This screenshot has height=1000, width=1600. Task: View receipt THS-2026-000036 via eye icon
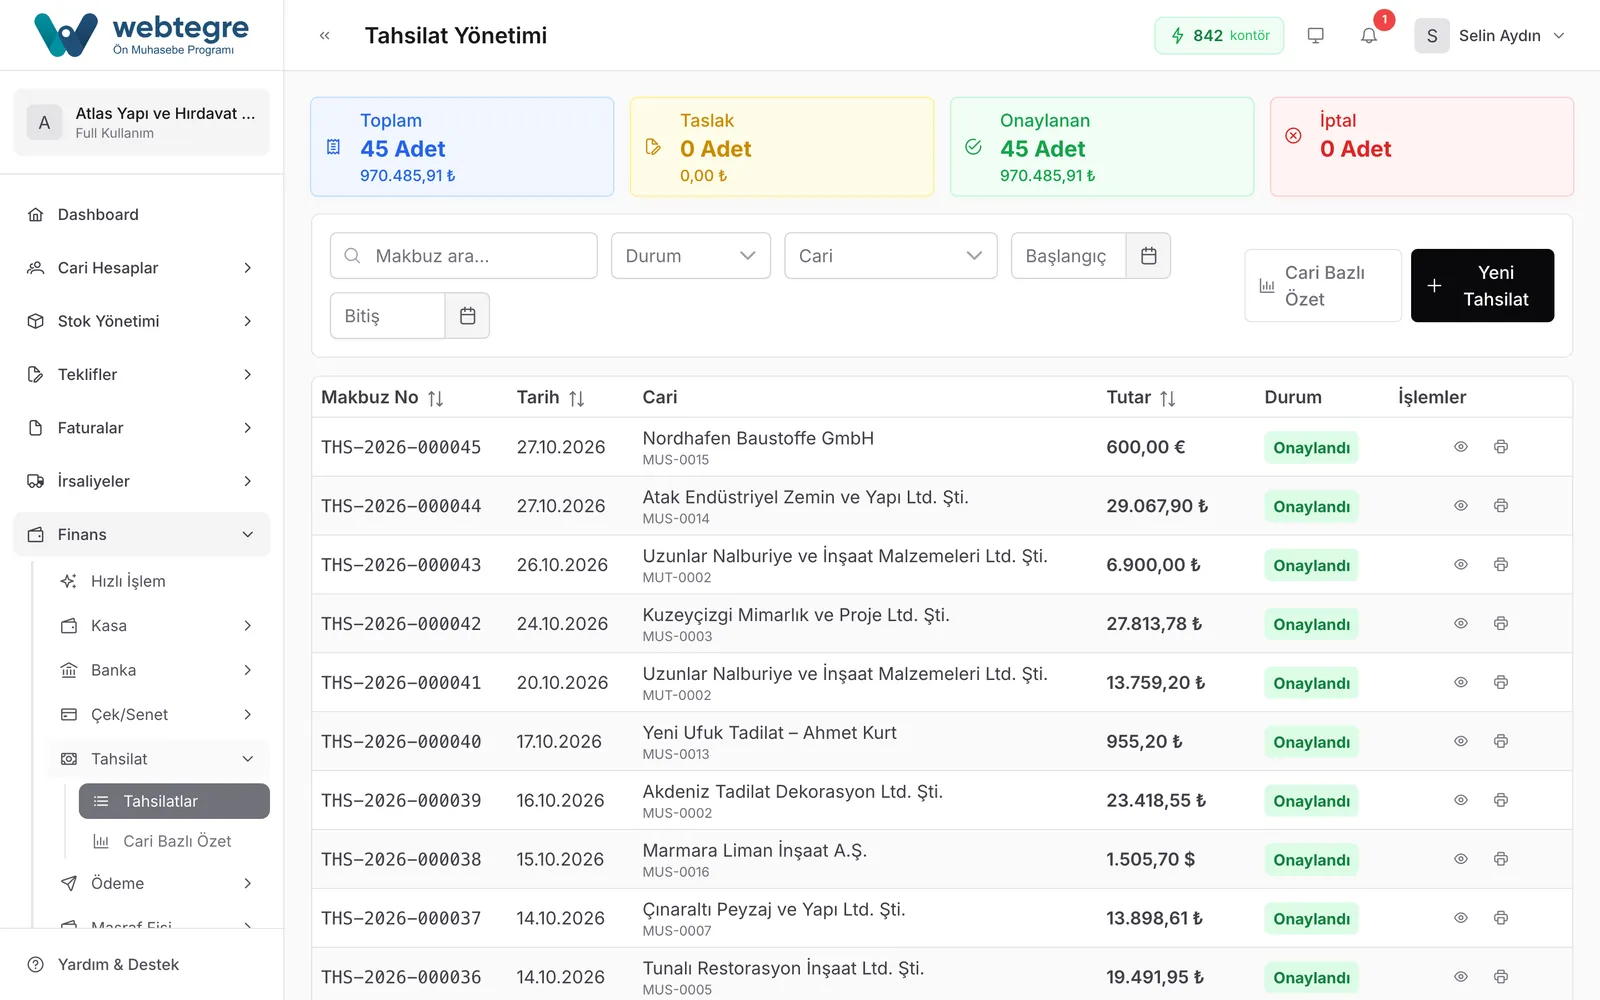pyautogui.click(x=1461, y=977)
